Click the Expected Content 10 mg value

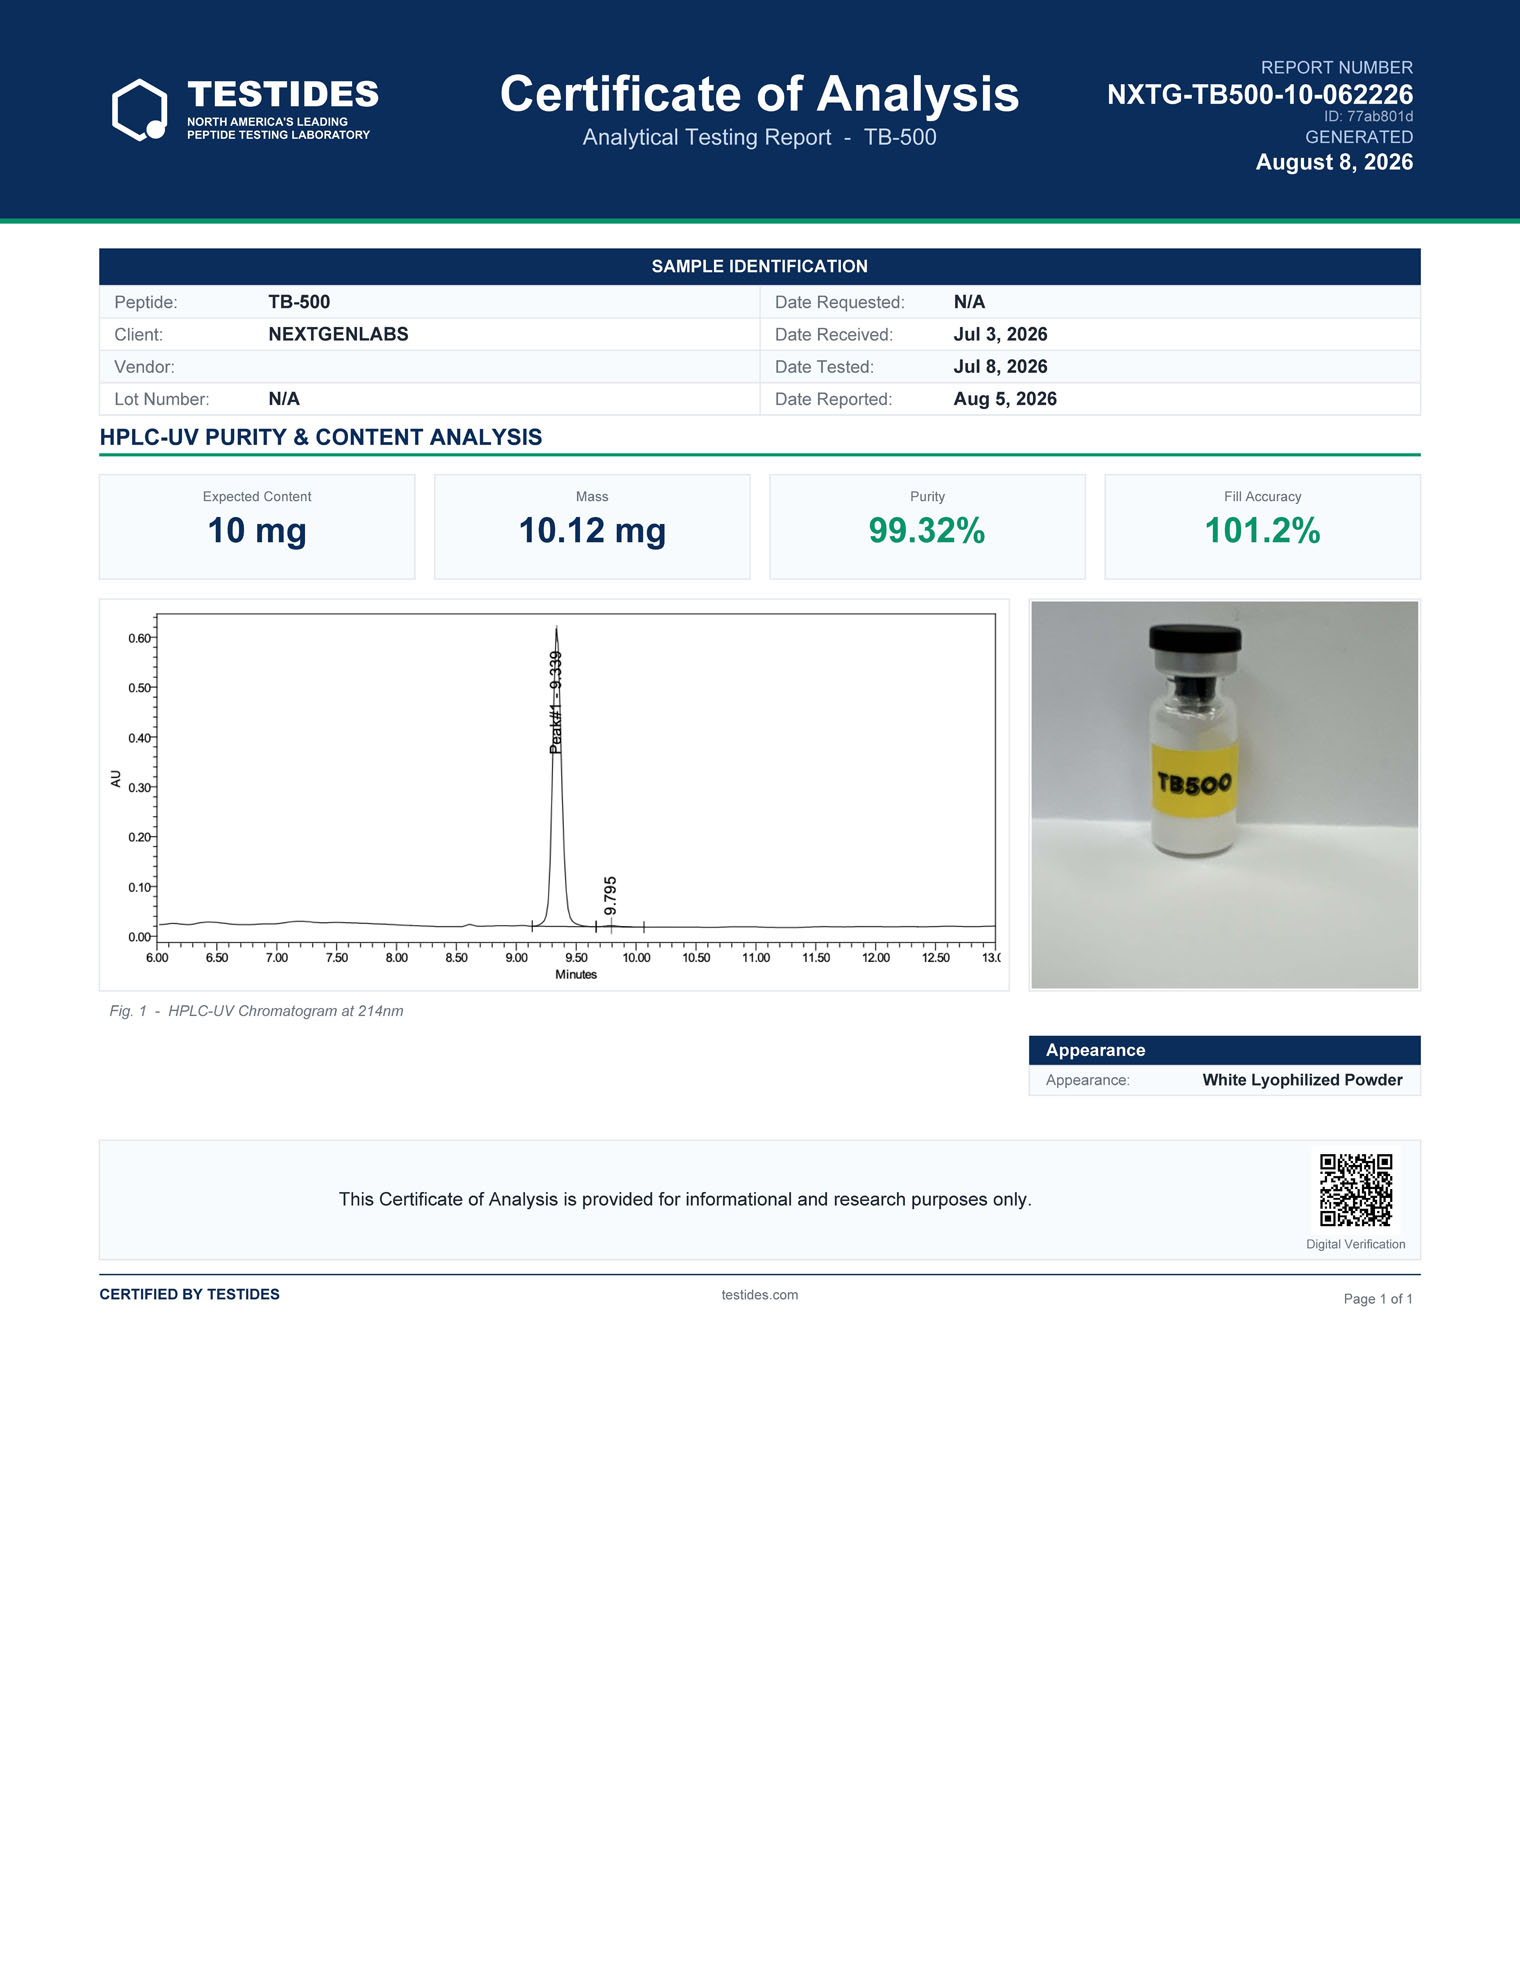[x=257, y=531]
